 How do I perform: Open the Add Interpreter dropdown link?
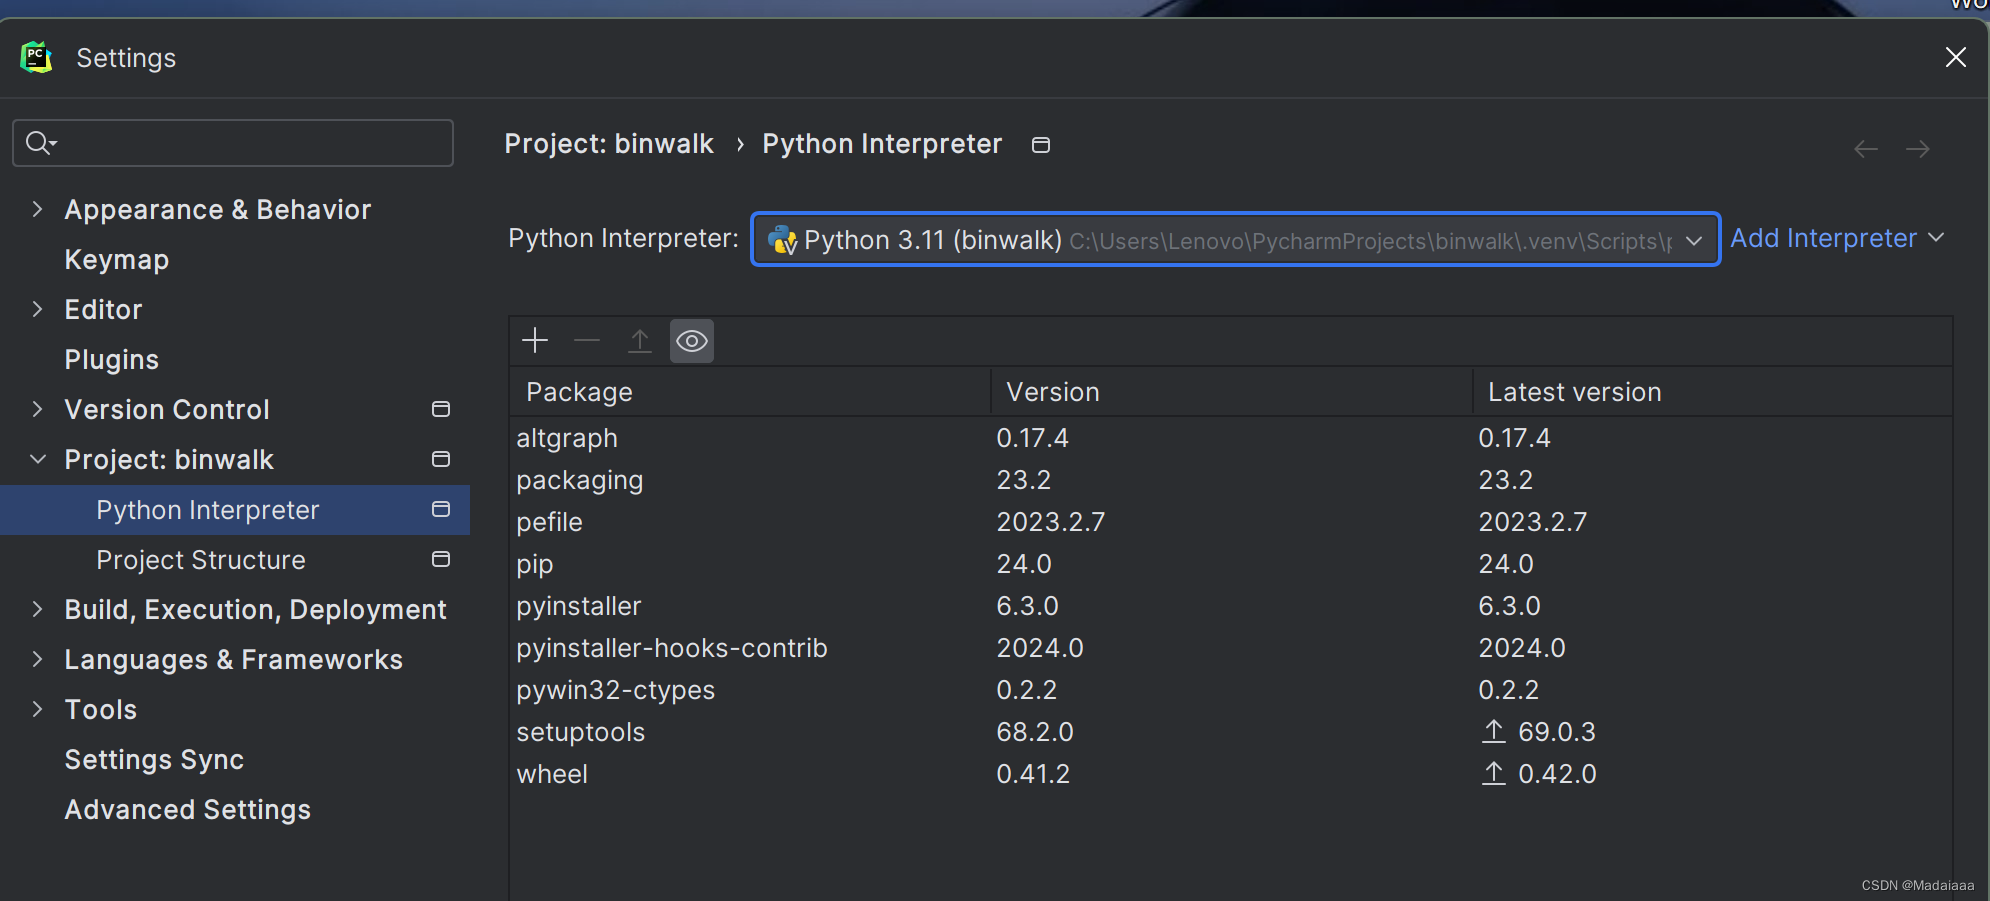click(1837, 238)
